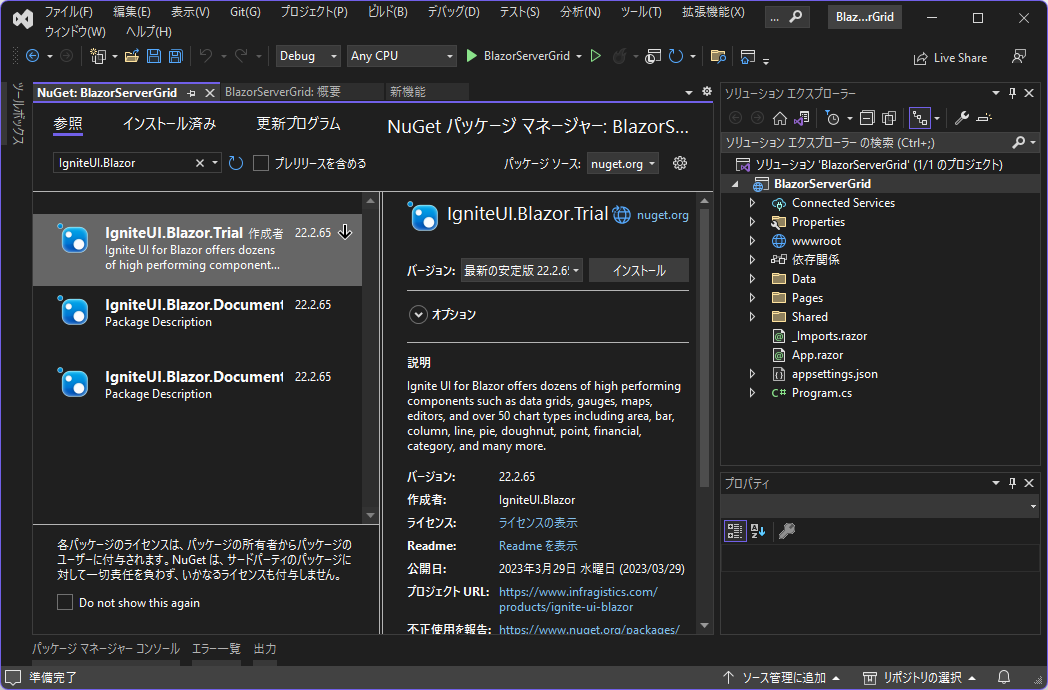The height and width of the screenshot is (690, 1048).
Task: Click the blue restart/refresh icon in toolbar
Action: tap(676, 56)
